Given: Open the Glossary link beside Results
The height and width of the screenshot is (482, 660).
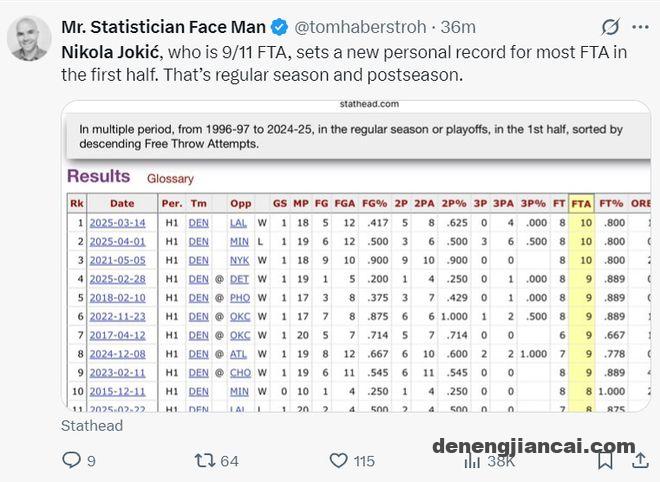Looking at the screenshot, I should tap(170, 178).
